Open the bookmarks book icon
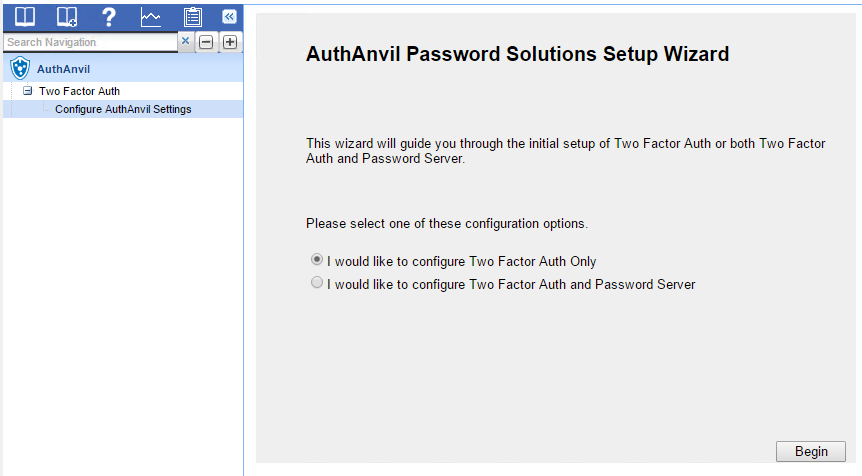This screenshot has width=862, height=476. click(25, 17)
